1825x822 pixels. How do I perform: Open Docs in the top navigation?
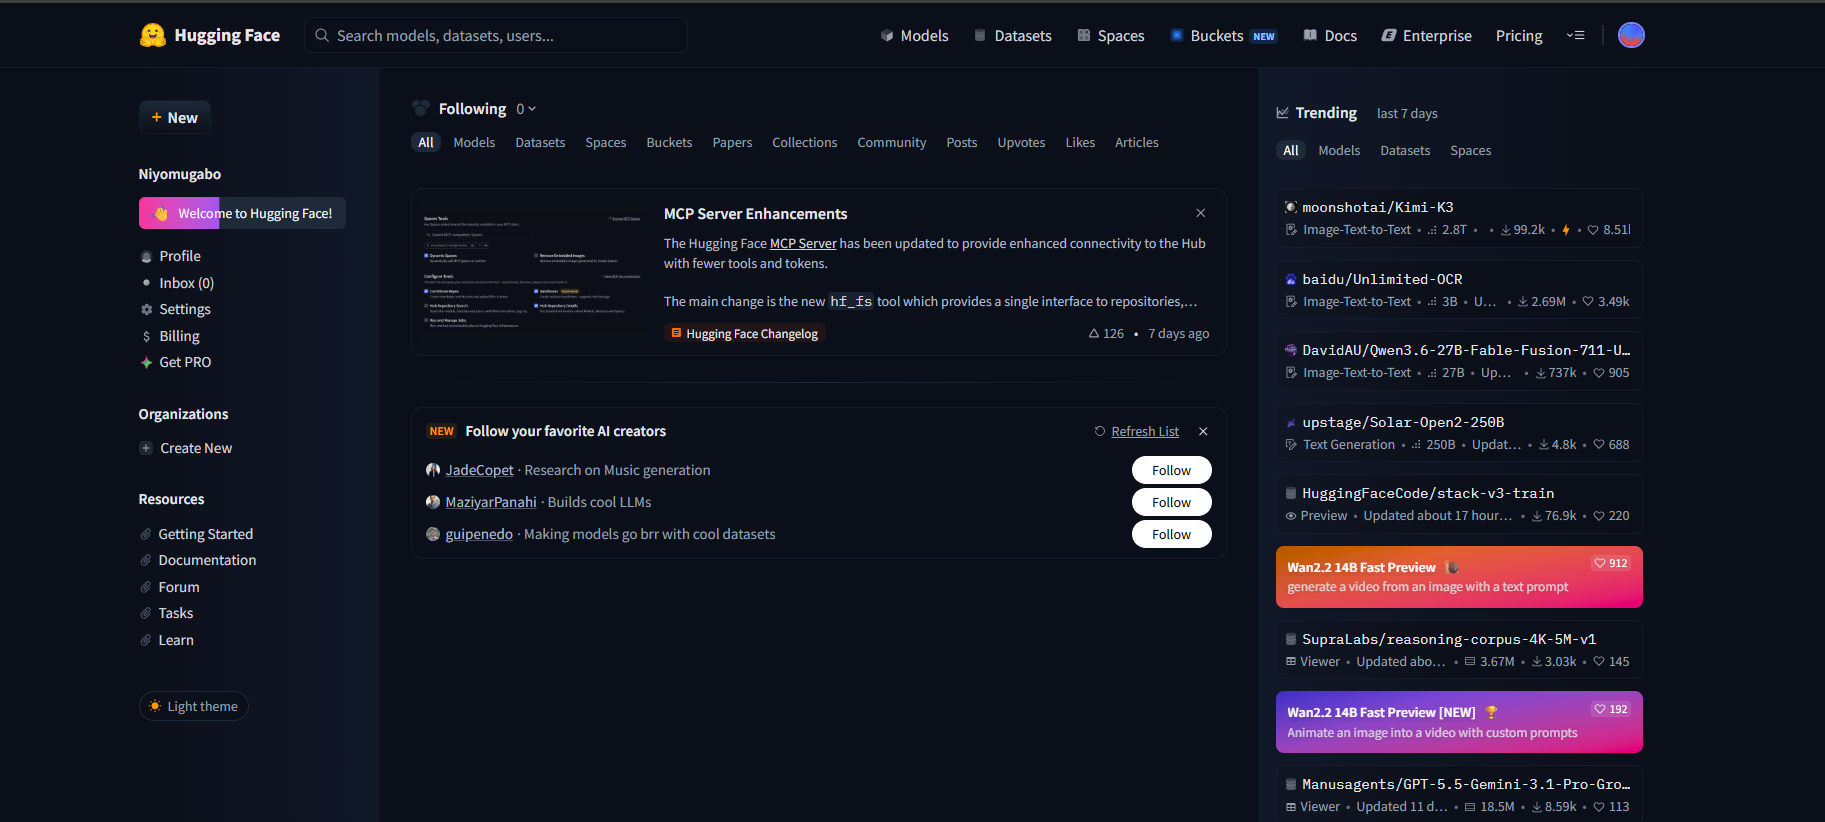[x=1330, y=36]
